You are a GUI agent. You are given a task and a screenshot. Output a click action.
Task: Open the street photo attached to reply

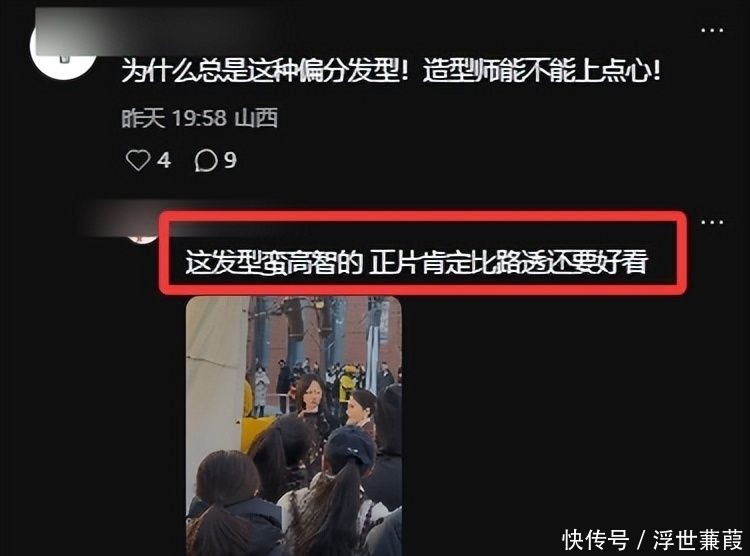click(294, 426)
